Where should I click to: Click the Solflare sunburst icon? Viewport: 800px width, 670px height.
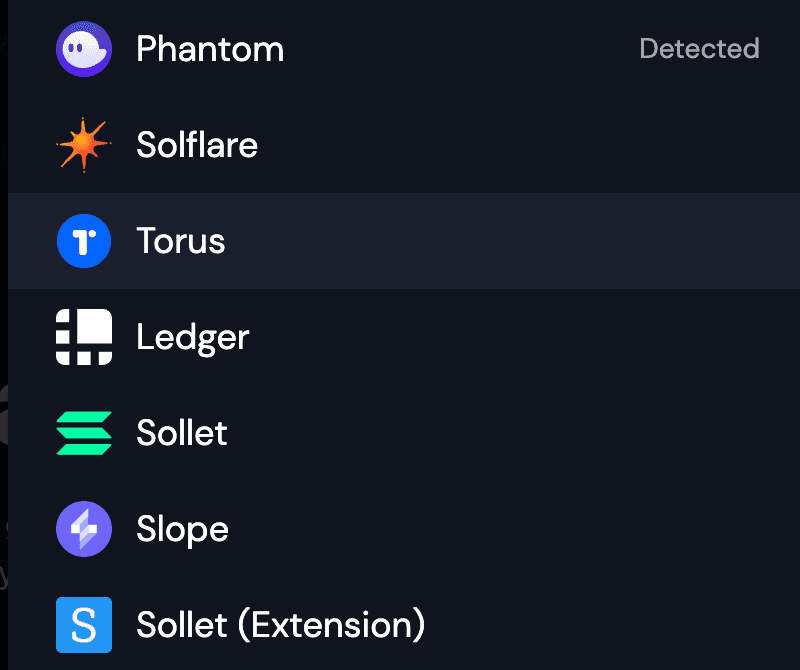coord(84,146)
